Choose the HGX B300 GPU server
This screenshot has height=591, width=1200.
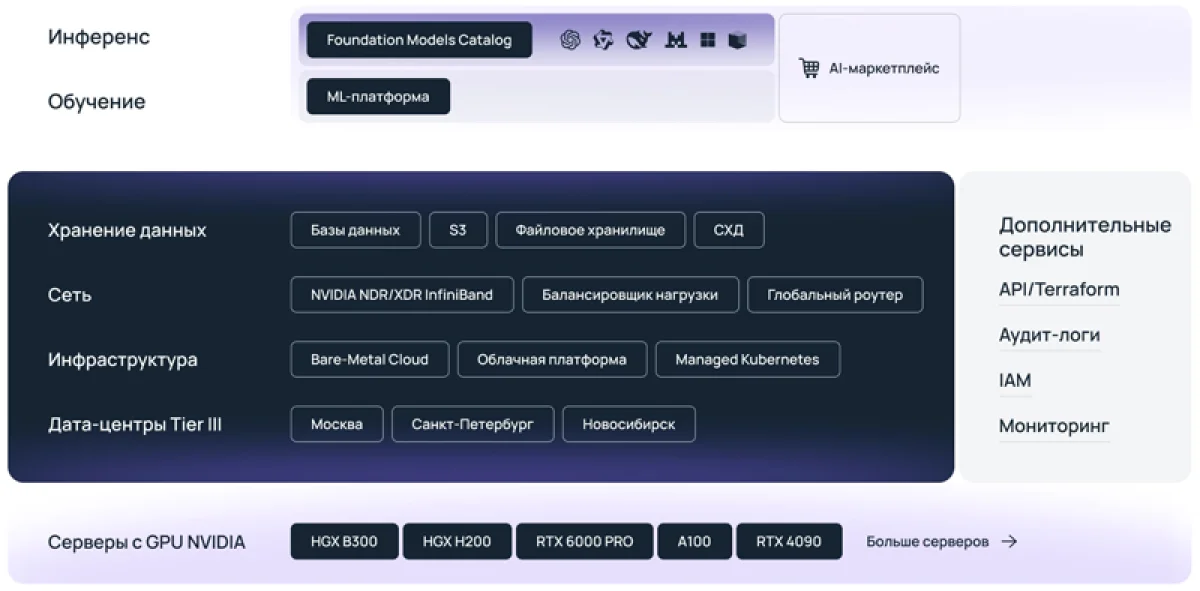[343, 541]
